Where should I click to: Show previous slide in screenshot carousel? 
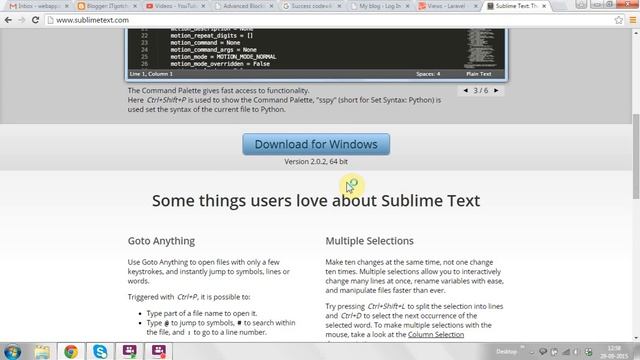(466, 91)
